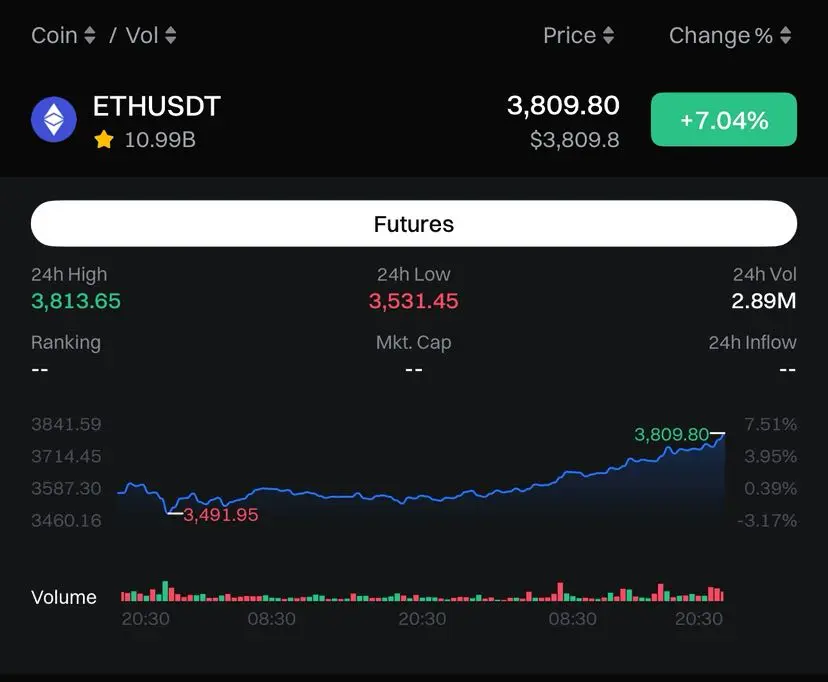Sort by the Price column arrows

(x=608, y=35)
